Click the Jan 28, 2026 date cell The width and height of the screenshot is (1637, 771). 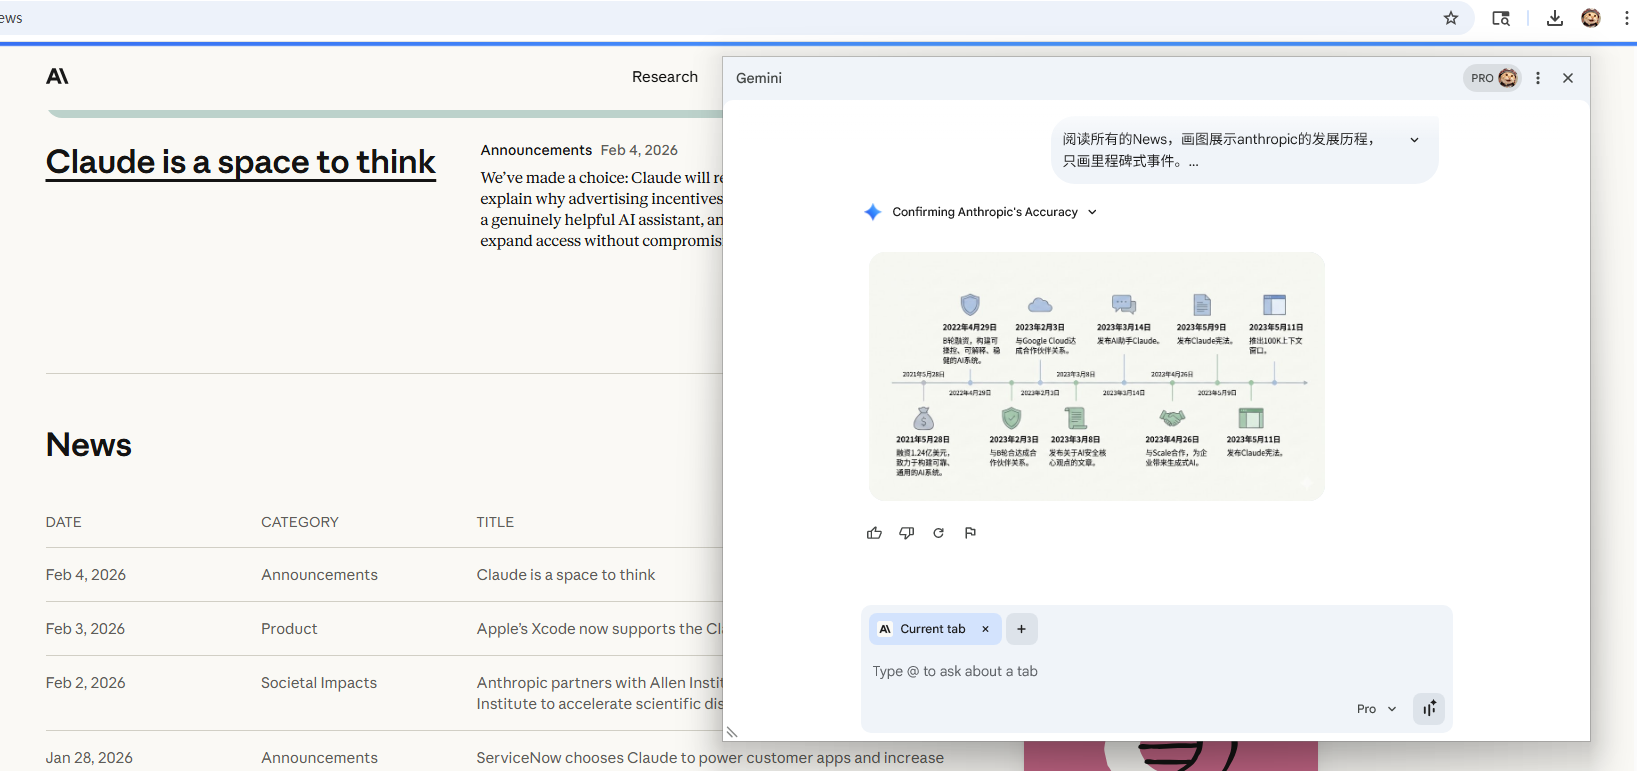[89, 758]
